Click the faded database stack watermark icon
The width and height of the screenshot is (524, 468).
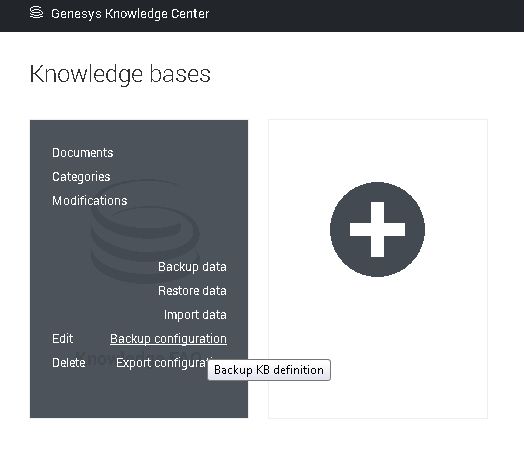point(145,231)
